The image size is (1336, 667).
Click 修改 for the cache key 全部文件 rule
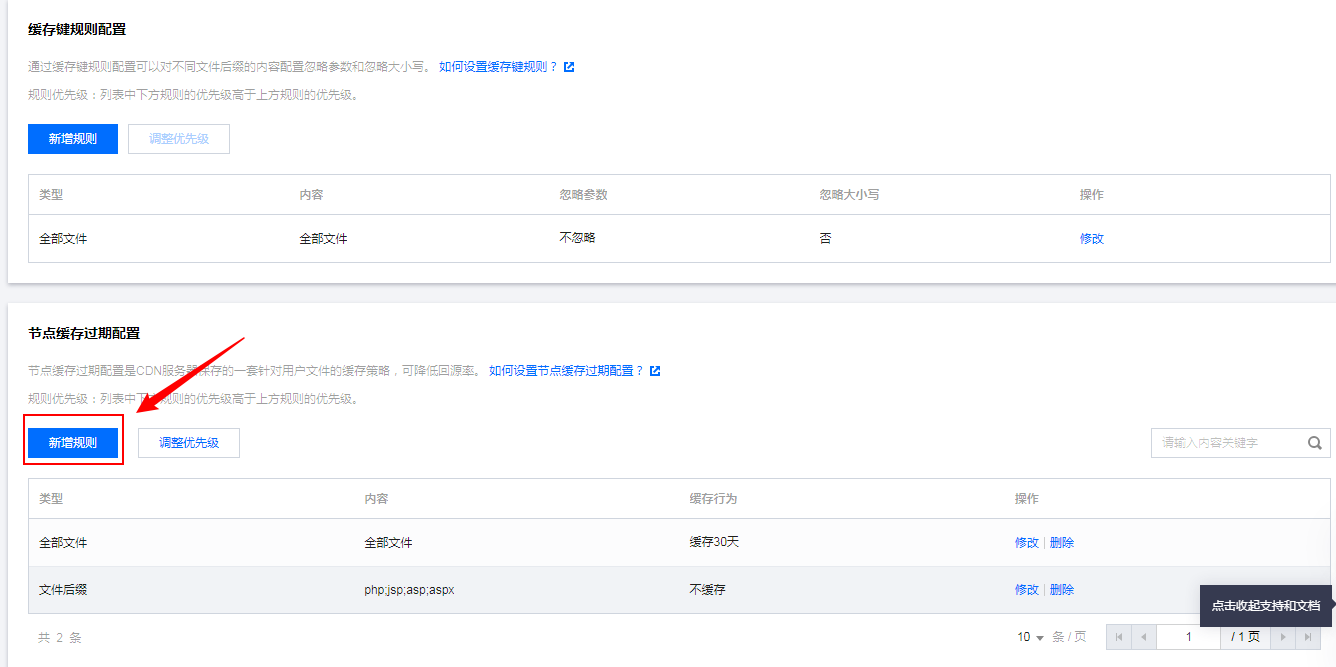1091,238
